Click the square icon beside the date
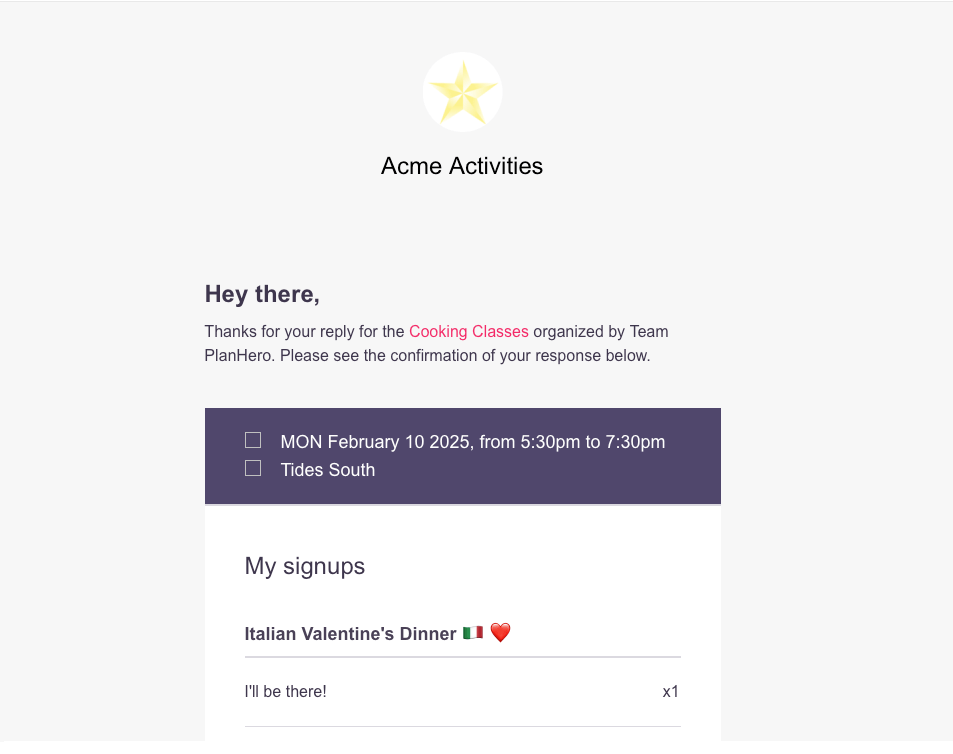Viewport: 953px width, 754px height. pyautogui.click(x=253, y=440)
